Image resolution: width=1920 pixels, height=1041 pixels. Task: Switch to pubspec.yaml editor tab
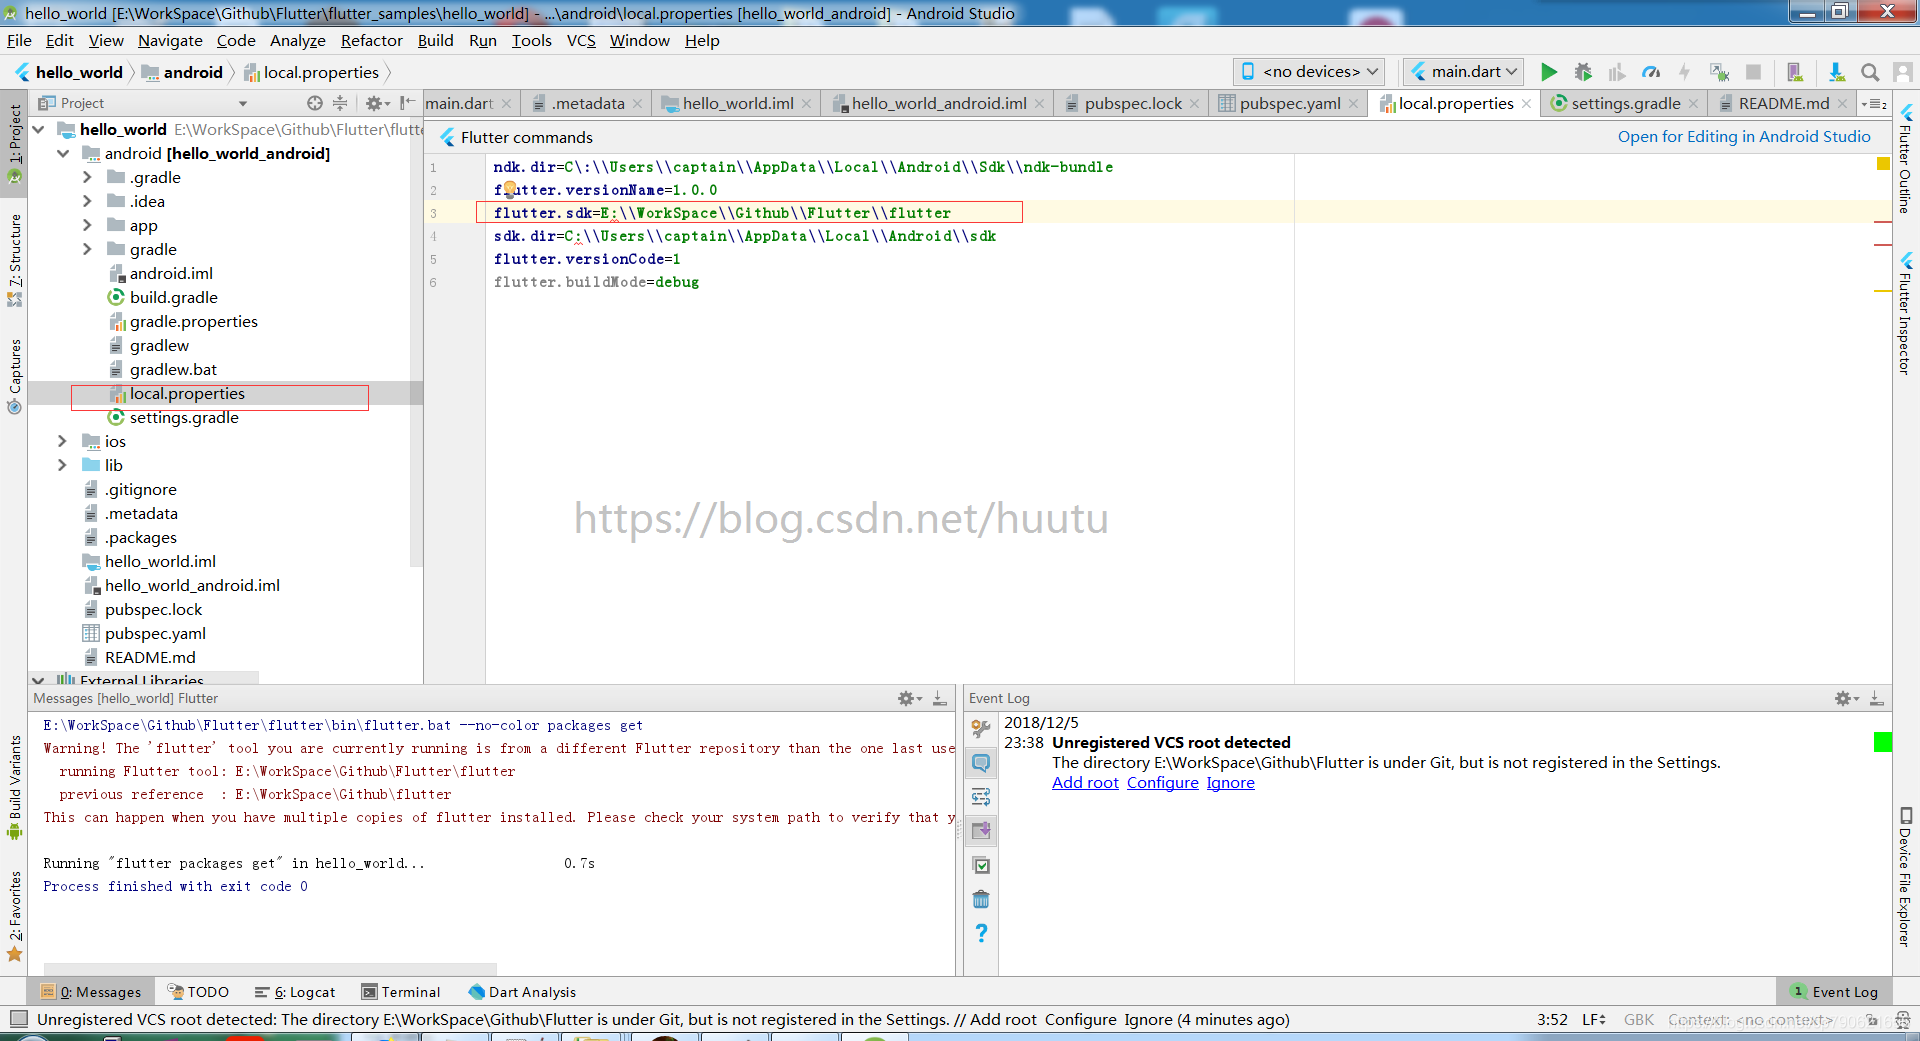coord(1288,103)
